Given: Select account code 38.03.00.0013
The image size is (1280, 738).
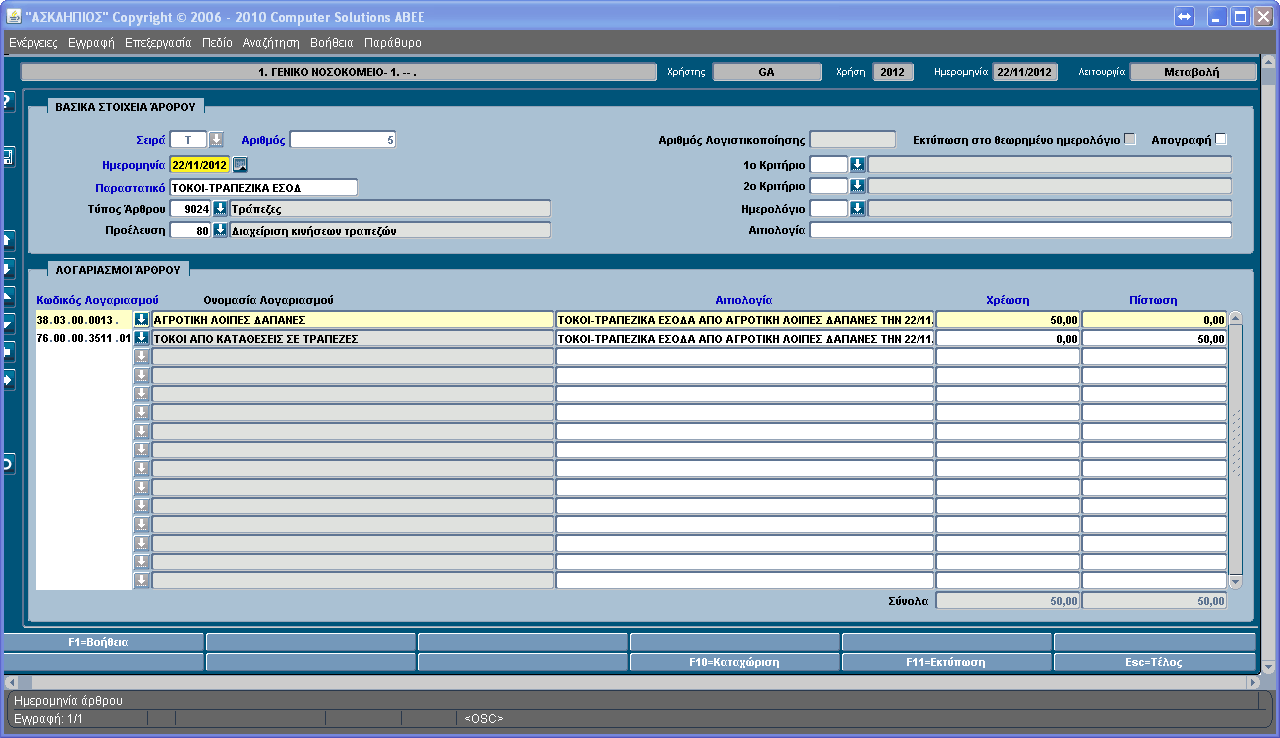Looking at the screenshot, I should coord(83,320).
